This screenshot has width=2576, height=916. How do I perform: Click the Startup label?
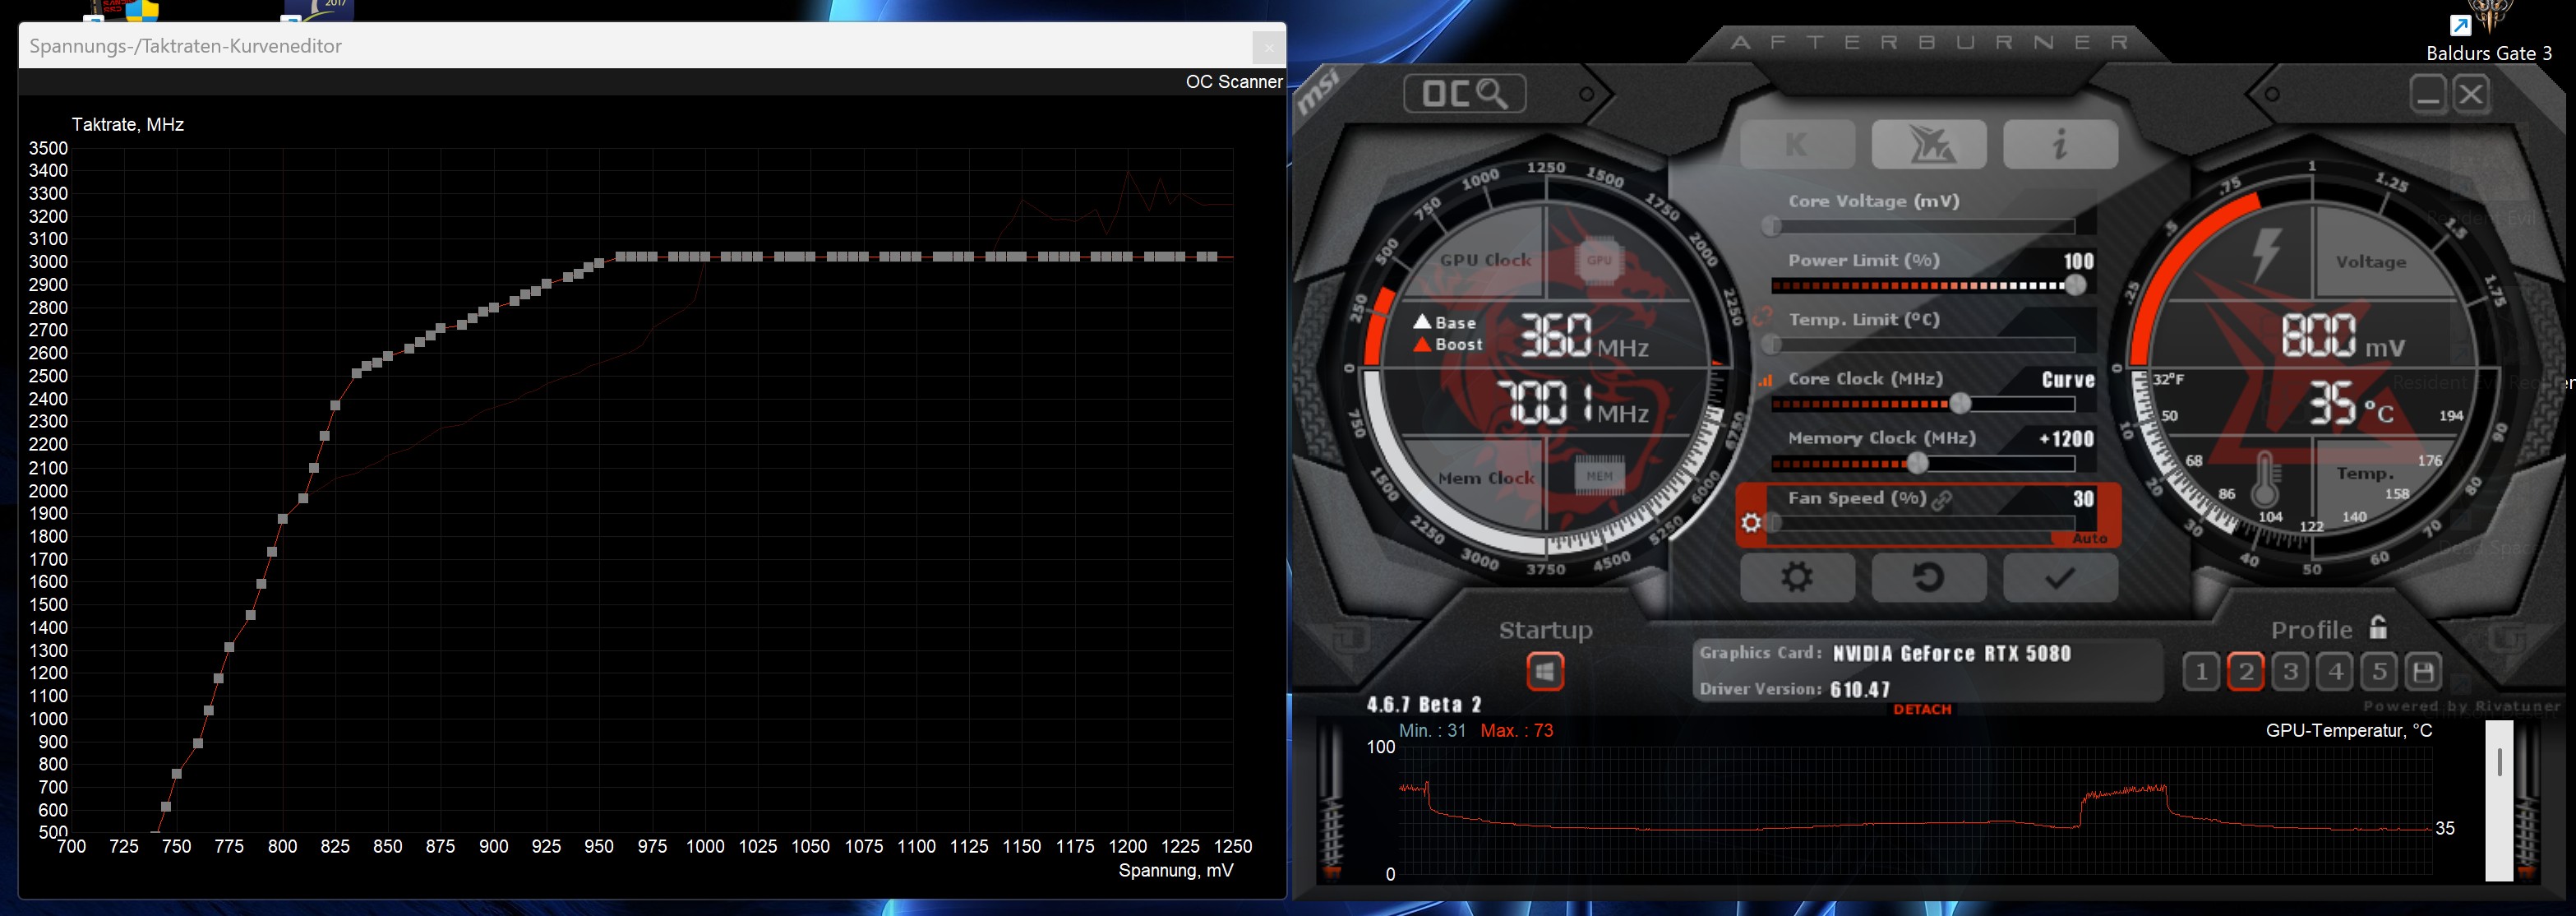(x=1545, y=630)
